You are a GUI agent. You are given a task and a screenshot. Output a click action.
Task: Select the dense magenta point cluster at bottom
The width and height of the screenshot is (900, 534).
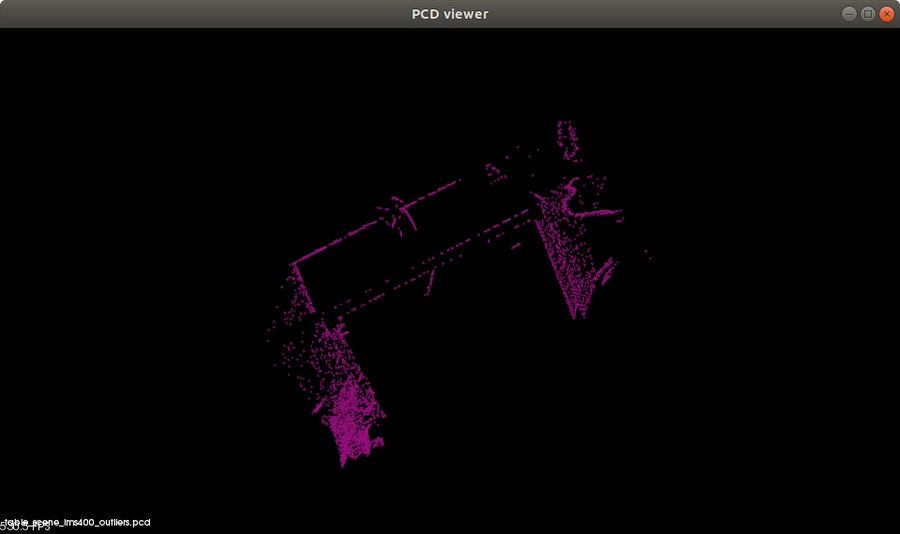pyautogui.click(x=352, y=418)
